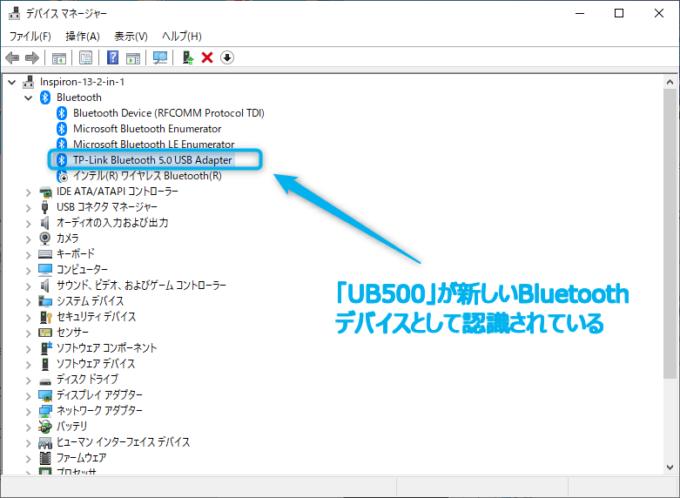Screen dimensions: 680x498
Task: Click the Back arrow toolbar icon
Action: click(12, 58)
